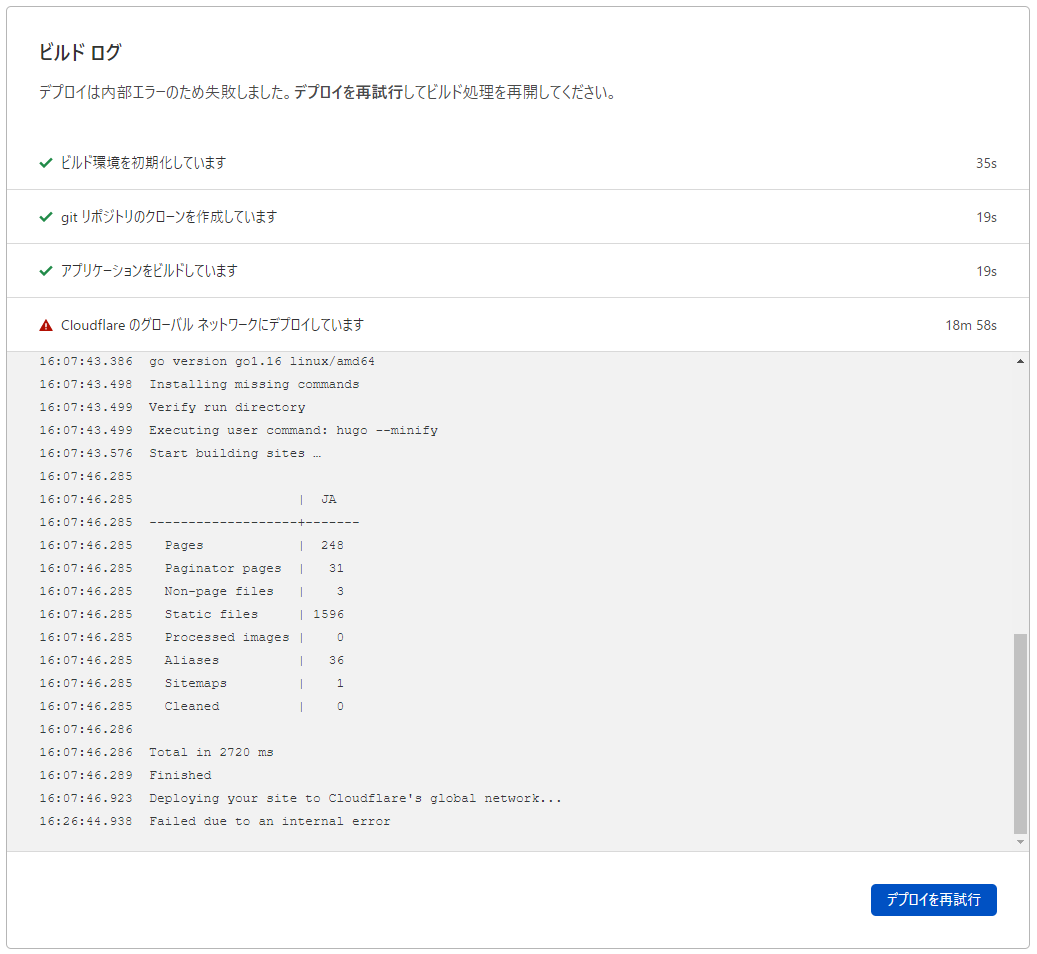Click the 18m 58s deploy duration
Viewport: 1037px width, 954px height.
(971, 325)
